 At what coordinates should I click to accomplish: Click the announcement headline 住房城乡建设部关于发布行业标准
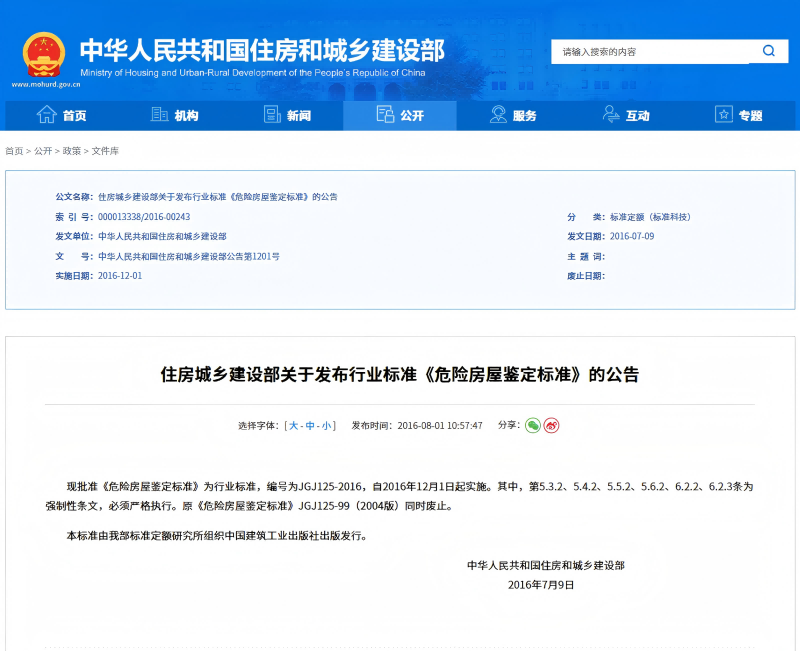(400, 374)
